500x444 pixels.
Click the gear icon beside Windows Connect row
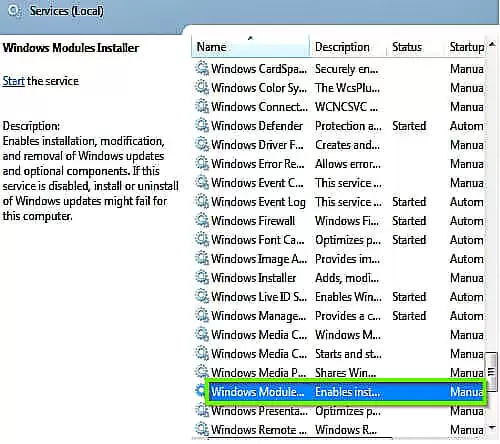202,106
